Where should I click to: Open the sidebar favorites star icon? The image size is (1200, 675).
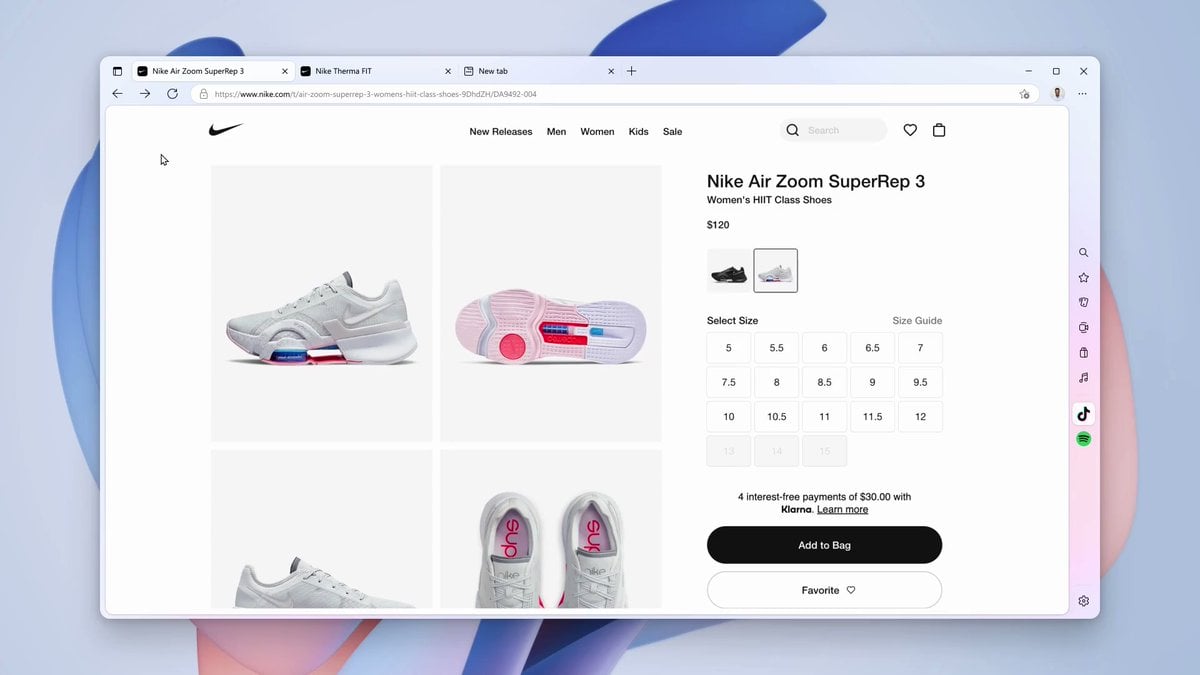[x=1083, y=278]
